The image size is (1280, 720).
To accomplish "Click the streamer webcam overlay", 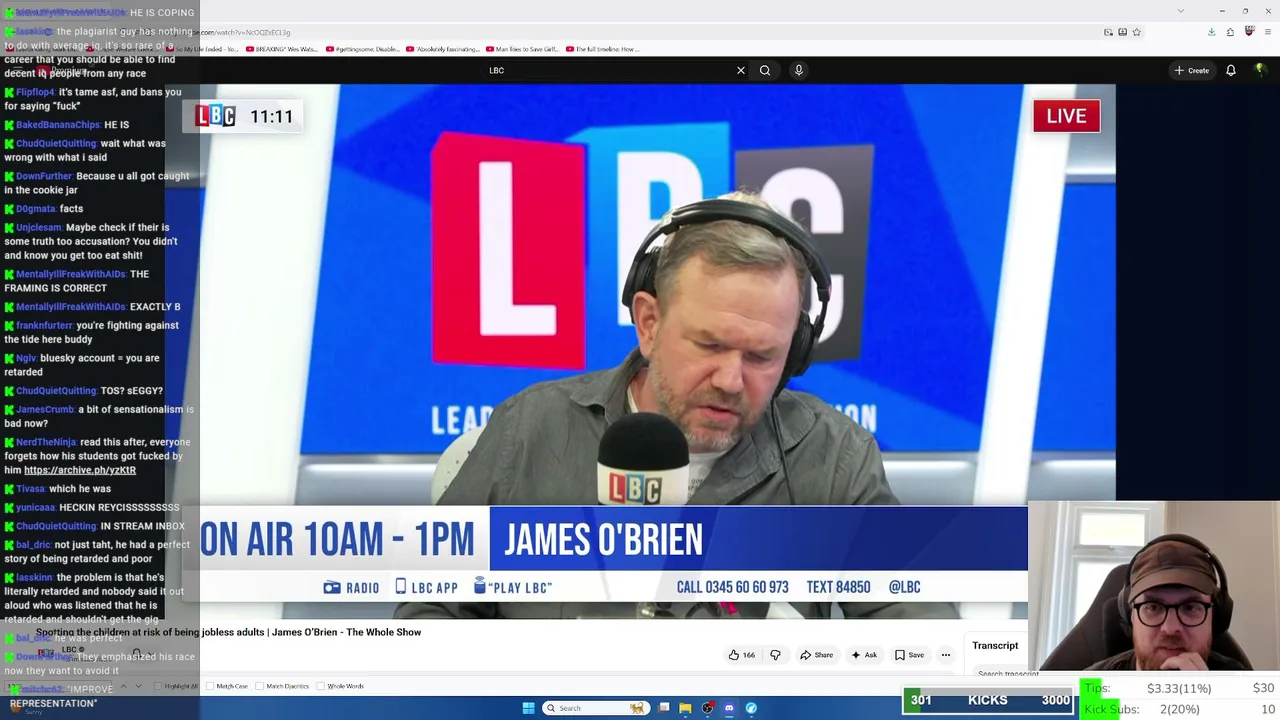I will coord(1154,588).
